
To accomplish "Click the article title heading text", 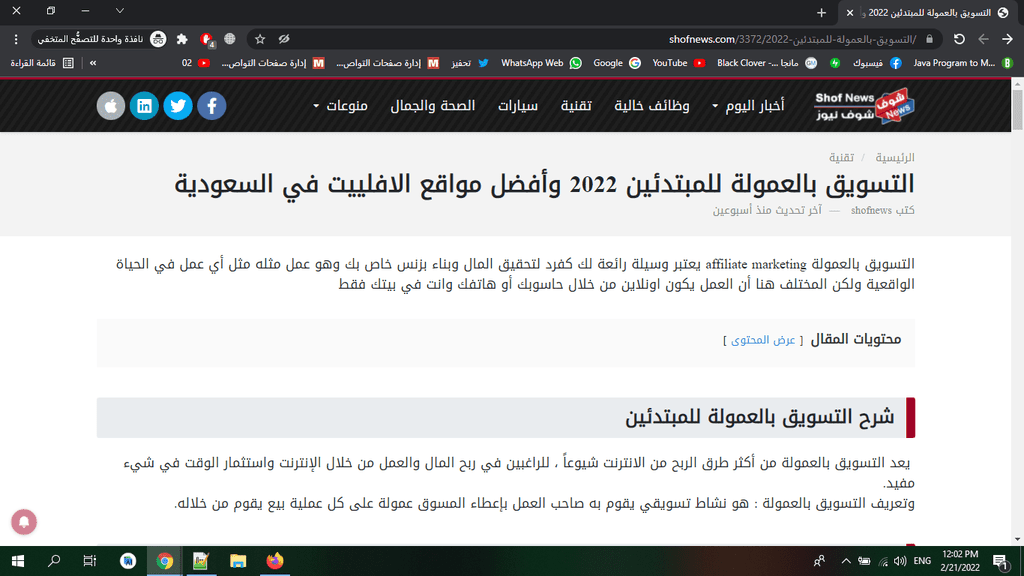I will (544, 184).
